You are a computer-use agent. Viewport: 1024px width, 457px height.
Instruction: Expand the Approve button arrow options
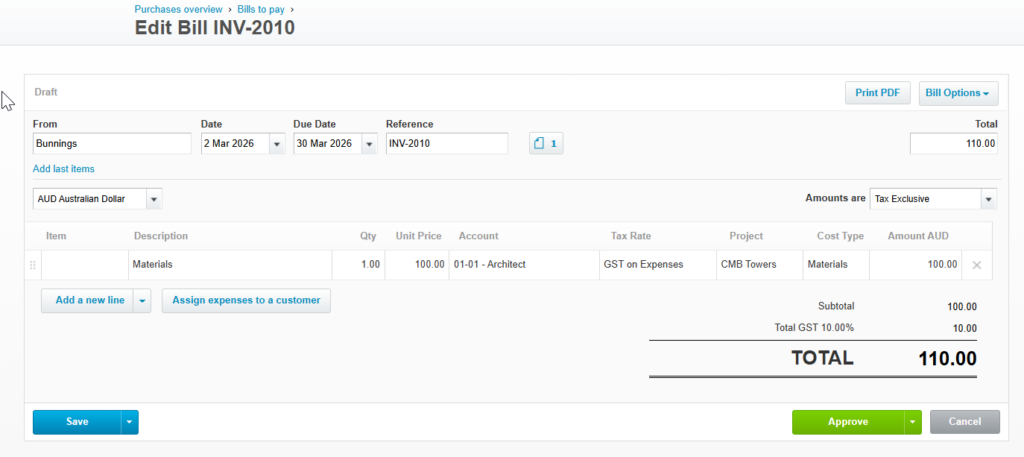tap(912, 422)
